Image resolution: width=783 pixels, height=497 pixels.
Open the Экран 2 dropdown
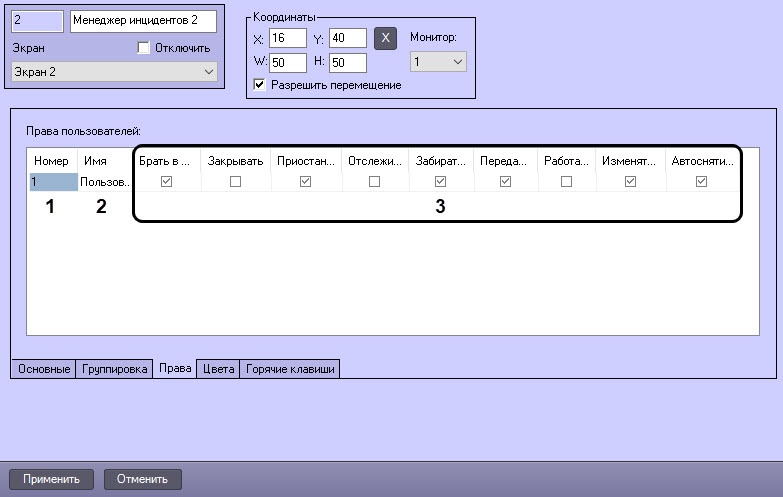click(x=114, y=72)
